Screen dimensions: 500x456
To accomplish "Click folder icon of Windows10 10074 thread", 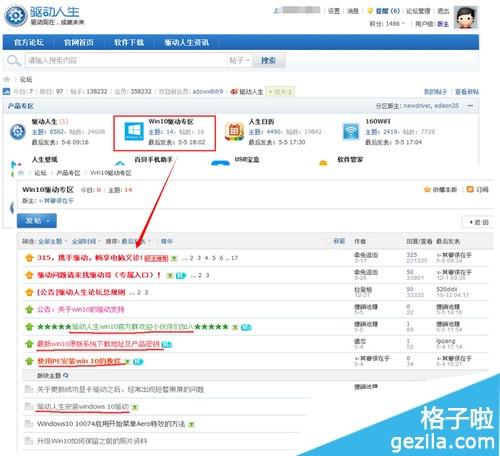I will coord(29,424).
